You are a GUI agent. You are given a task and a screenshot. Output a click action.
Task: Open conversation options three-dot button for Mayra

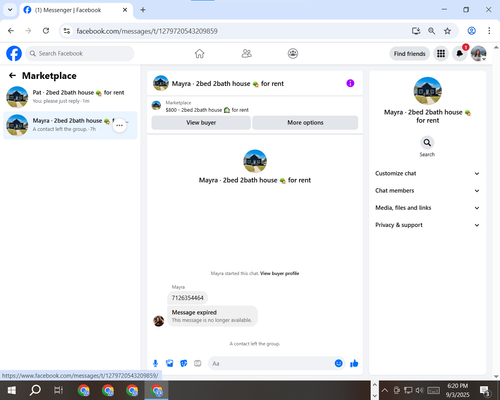point(120,125)
